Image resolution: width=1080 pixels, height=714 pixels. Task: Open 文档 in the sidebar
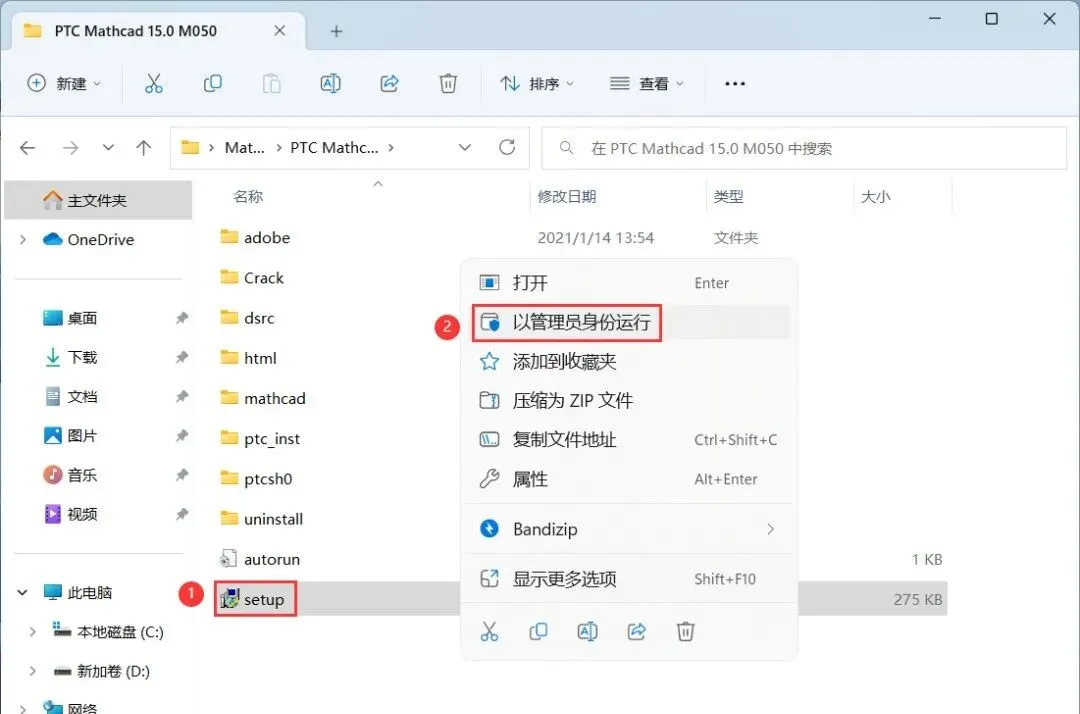(x=82, y=397)
